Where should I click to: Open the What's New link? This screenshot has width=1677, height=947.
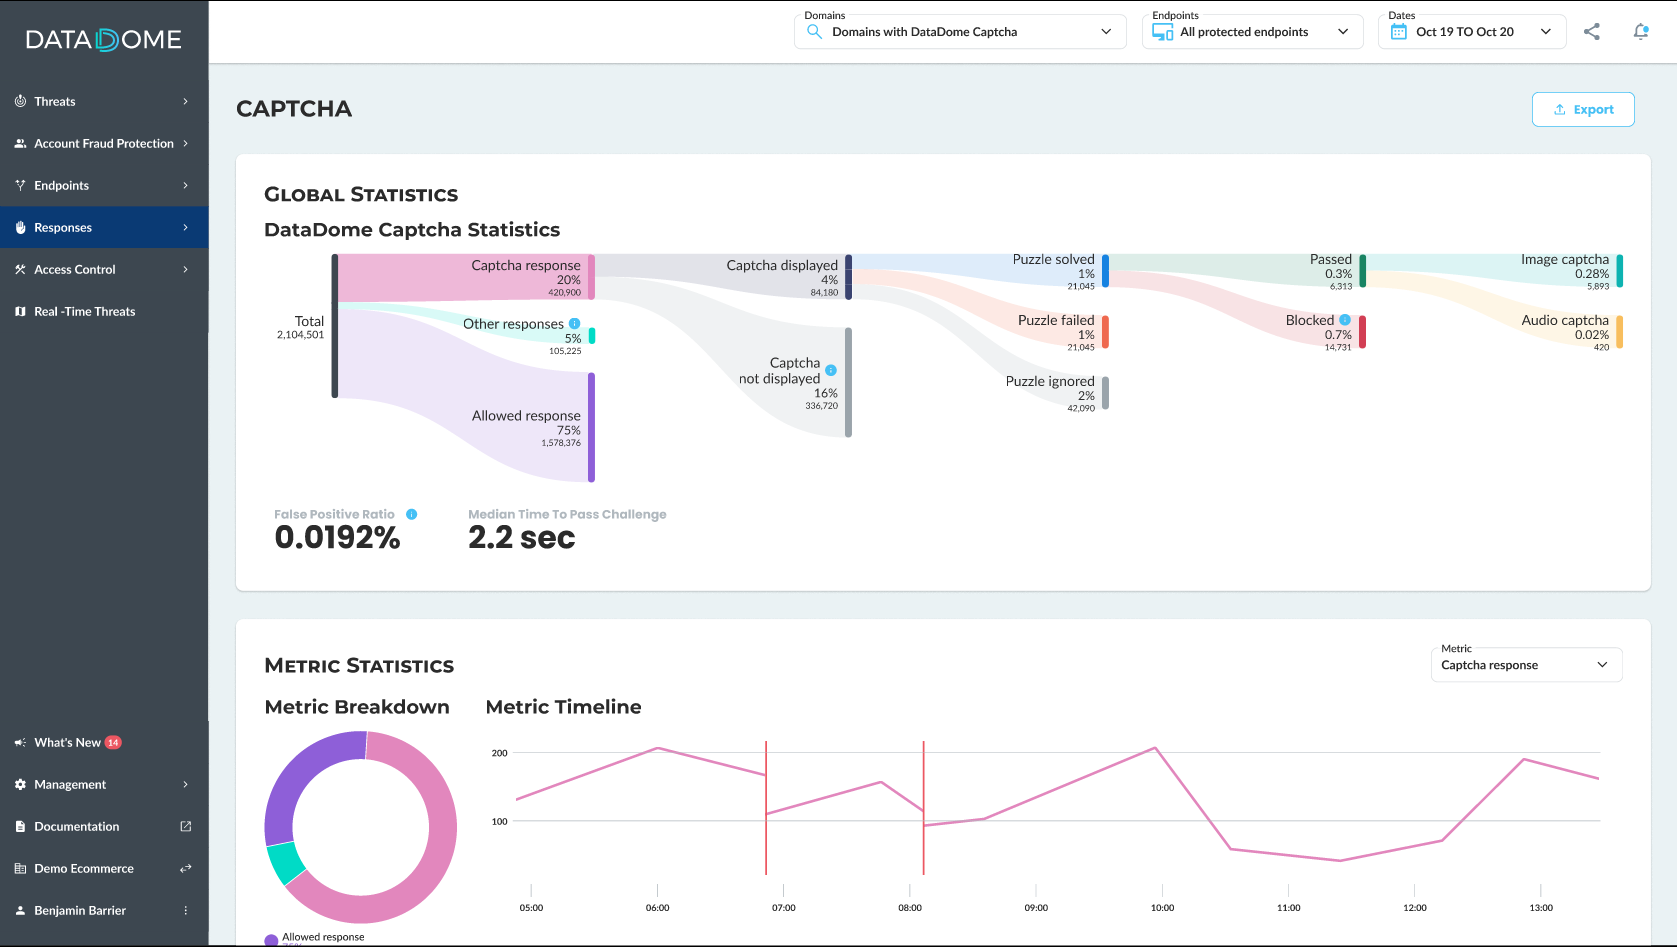pos(68,742)
